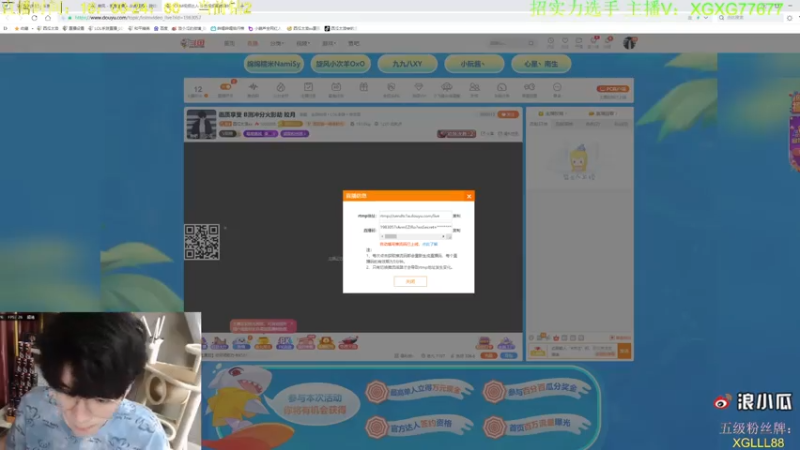The image size is (800, 450).
Task: Click the calendar icon in streamer toolbar
Action: coord(336,87)
